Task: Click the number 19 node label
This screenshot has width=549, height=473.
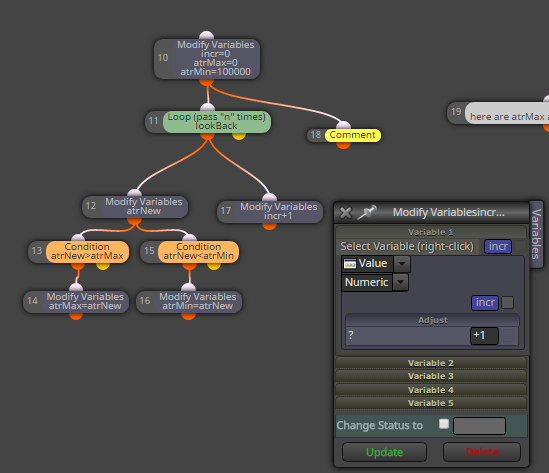Action: pos(456,112)
